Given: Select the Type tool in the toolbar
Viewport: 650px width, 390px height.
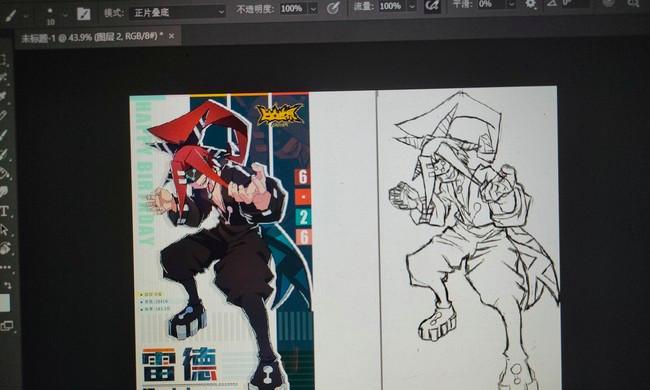Looking at the screenshot, I should pyautogui.click(x=5, y=211).
